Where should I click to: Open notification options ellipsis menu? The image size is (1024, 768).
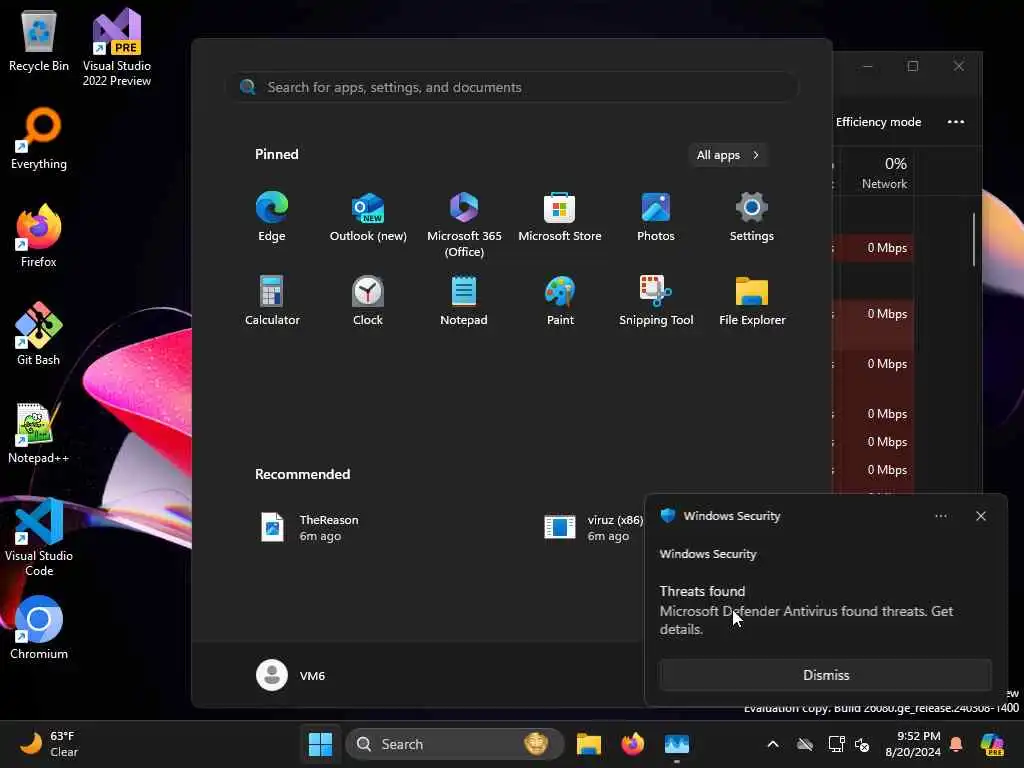[x=940, y=516]
